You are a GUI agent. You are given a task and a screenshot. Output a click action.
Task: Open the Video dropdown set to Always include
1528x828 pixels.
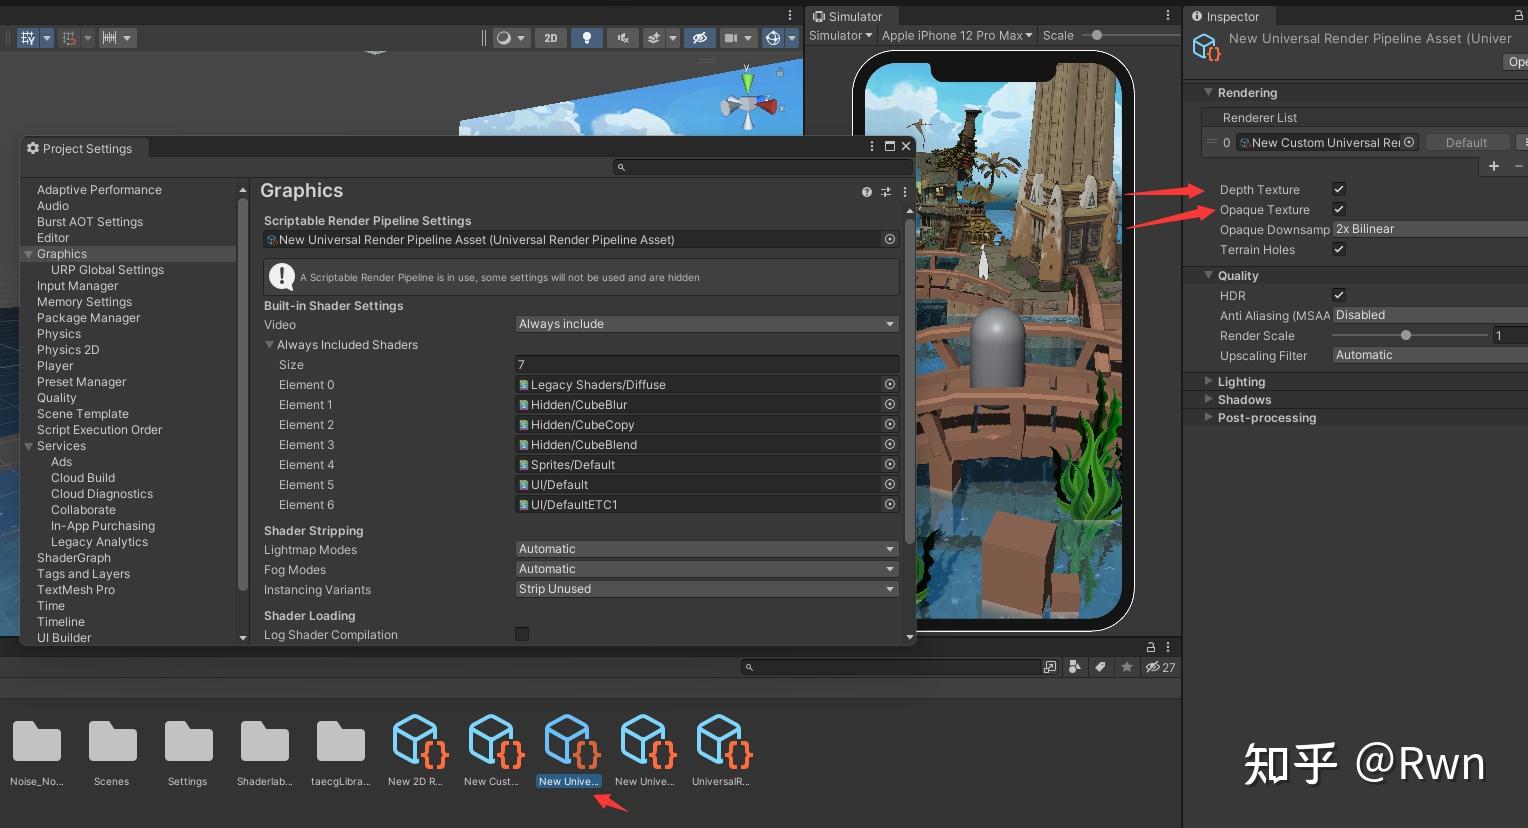[706, 324]
